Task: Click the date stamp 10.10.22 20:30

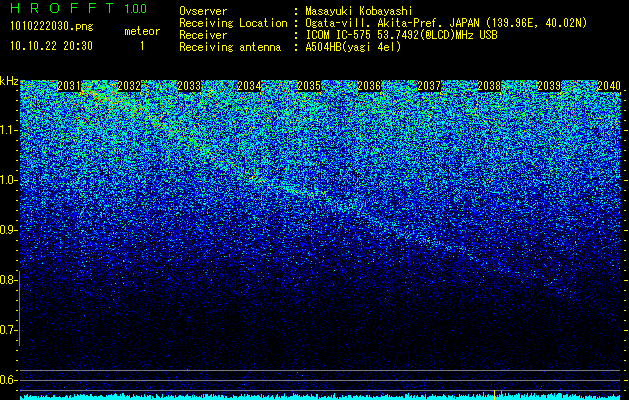Action: [x=51, y=46]
